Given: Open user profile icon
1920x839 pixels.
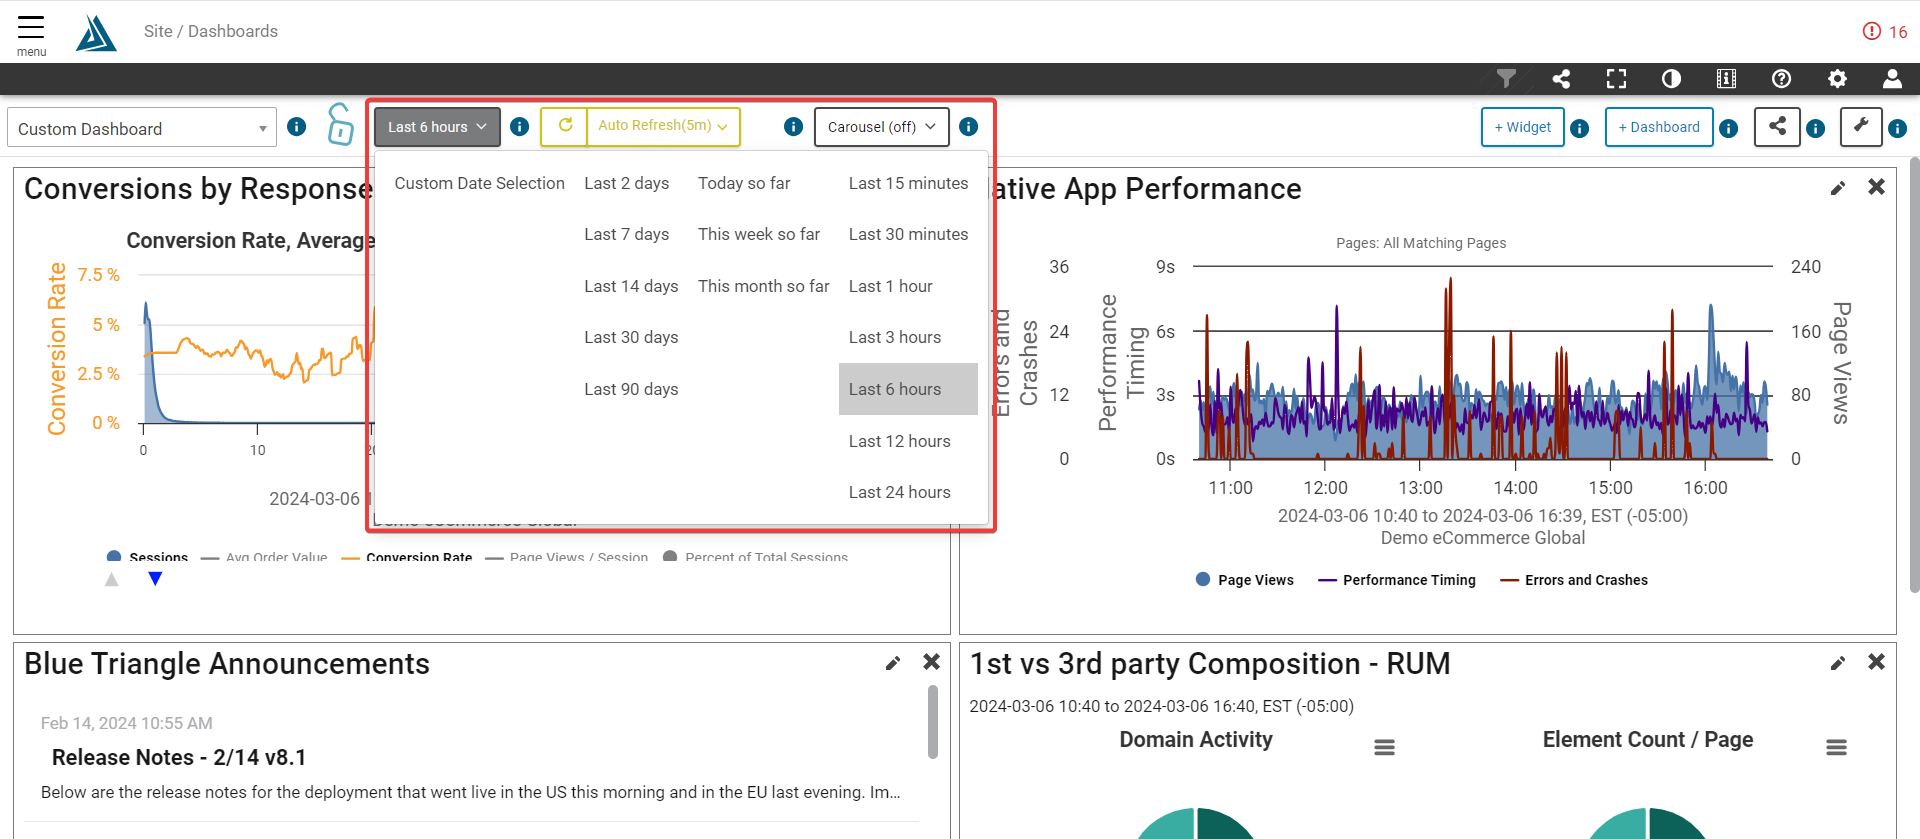Looking at the screenshot, I should click(1892, 79).
